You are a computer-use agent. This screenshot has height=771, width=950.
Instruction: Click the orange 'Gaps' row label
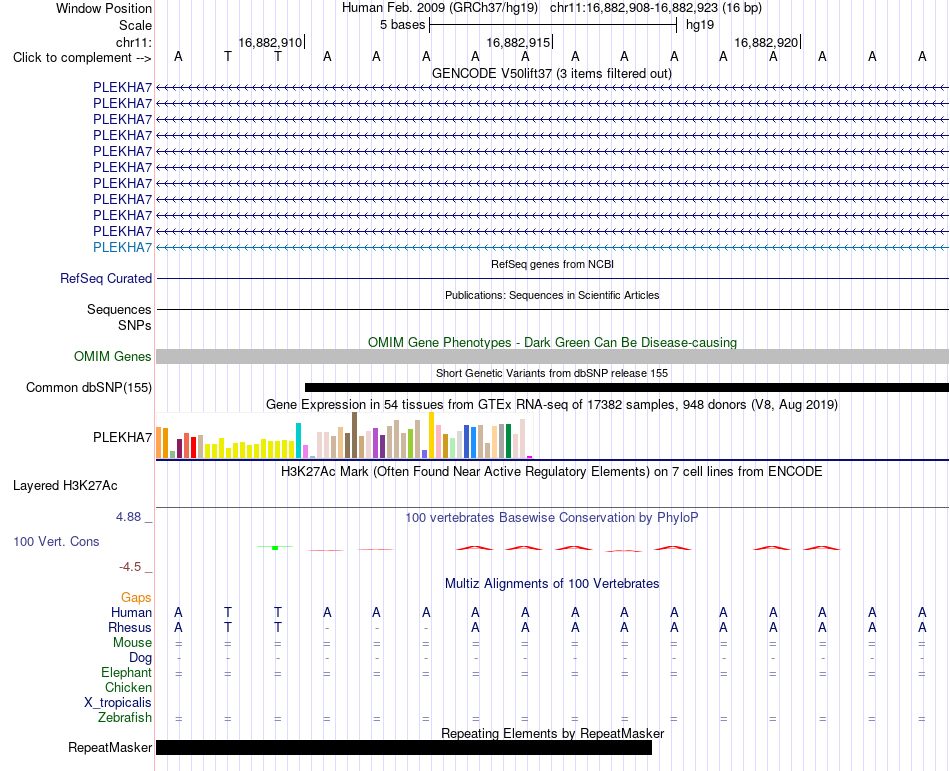tap(136, 598)
